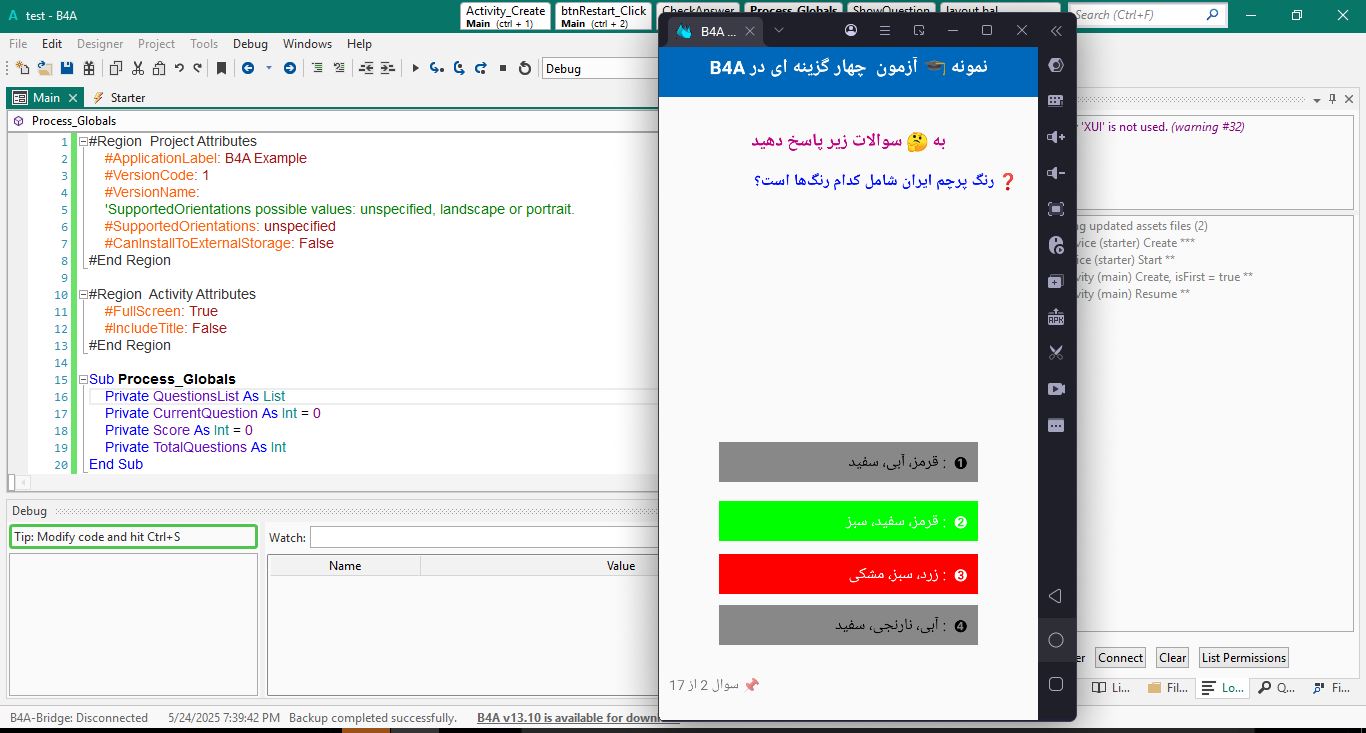Viewport: 1366px width, 733px height.
Task: Collapse emulator sidebar with double chevron
Action: click(x=1056, y=31)
